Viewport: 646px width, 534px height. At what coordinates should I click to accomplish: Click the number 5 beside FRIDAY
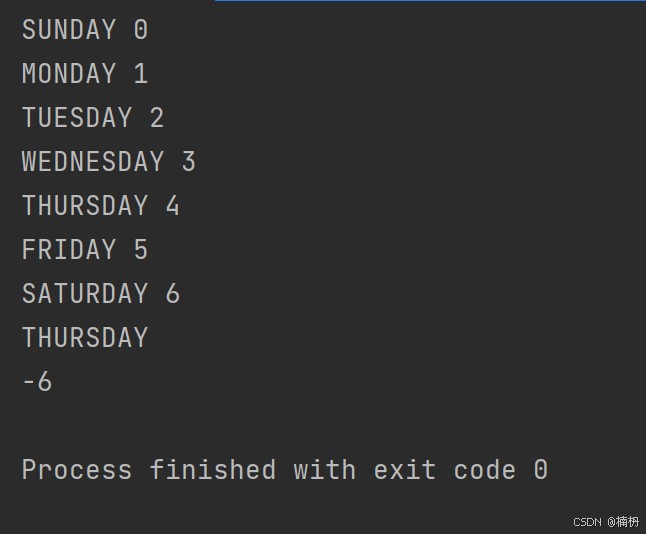pos(141,250)
